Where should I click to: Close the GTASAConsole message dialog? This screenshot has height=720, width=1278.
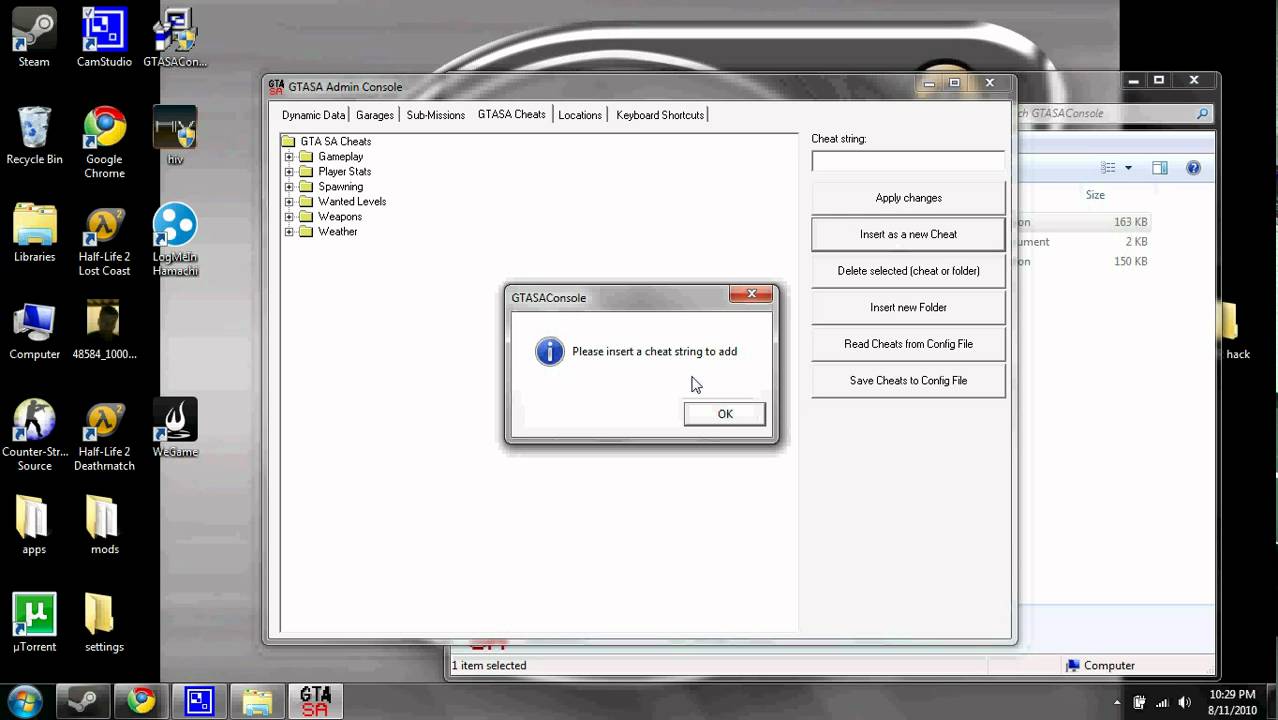pos(750,294)
